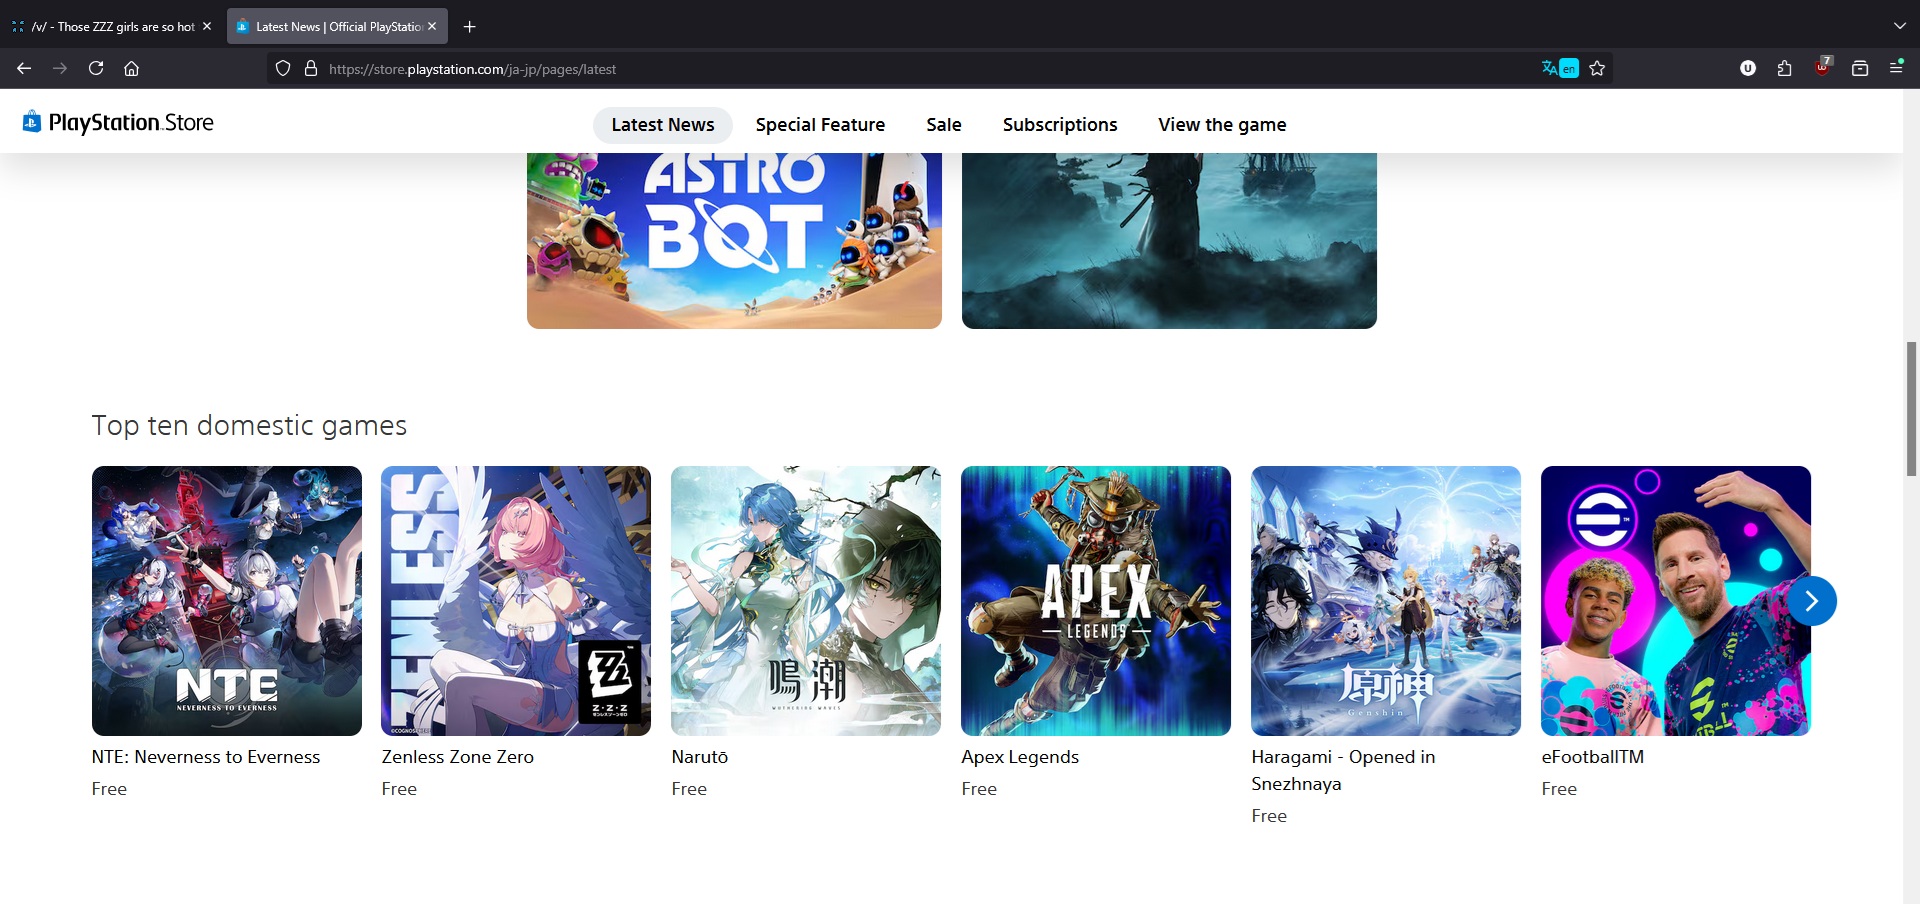Open the dark samurai banner image
This screenshot has height=904, width=1920.
[x=1169, y=241]
